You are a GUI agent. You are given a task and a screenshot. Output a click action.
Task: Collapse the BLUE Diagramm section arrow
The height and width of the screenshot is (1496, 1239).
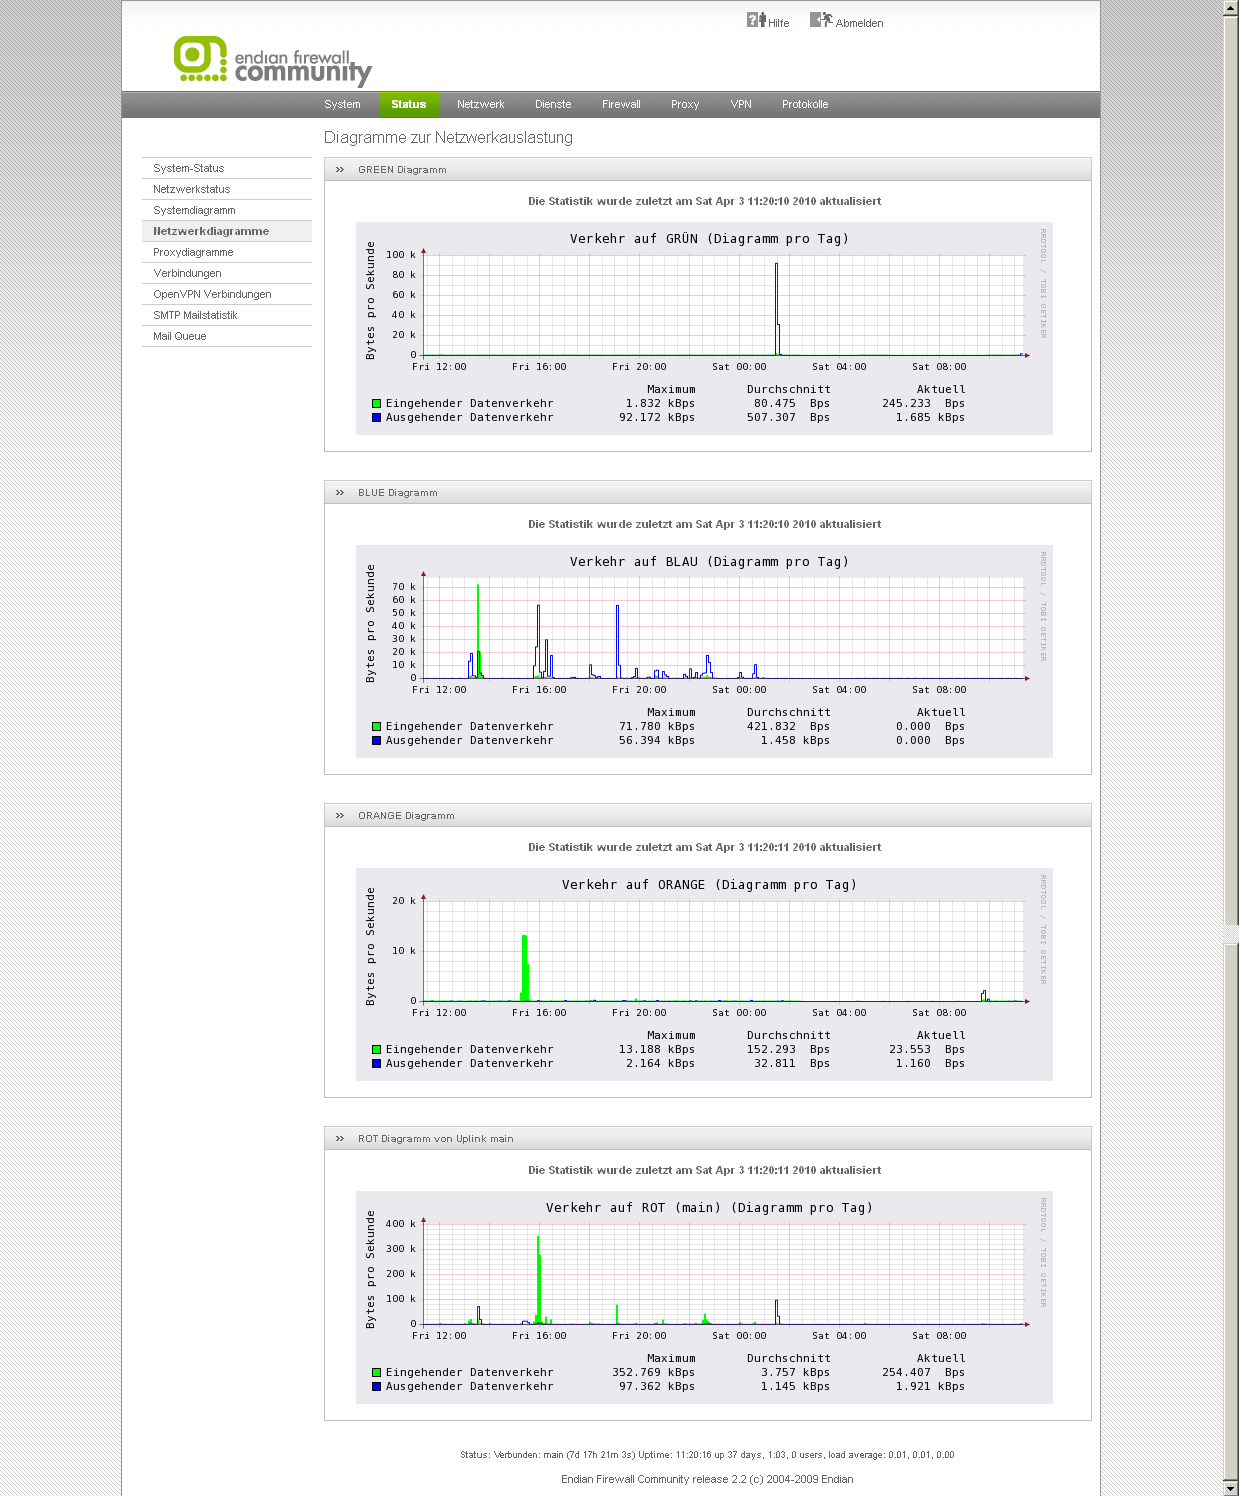[x=340, y=493]
